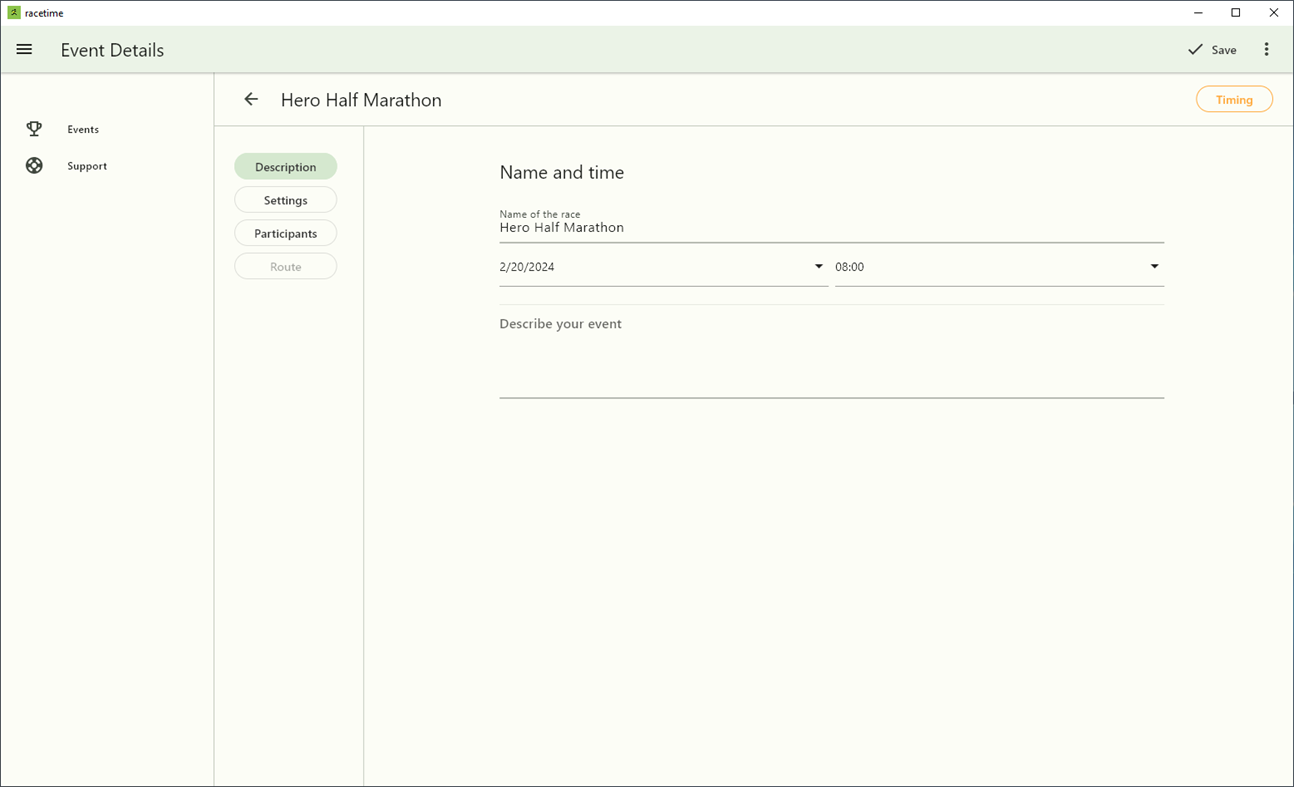This screenshot has height=787, width=1294.
Task: Click the back arrow beside Hero Half Marathon
Action: [x=251, y=99]
